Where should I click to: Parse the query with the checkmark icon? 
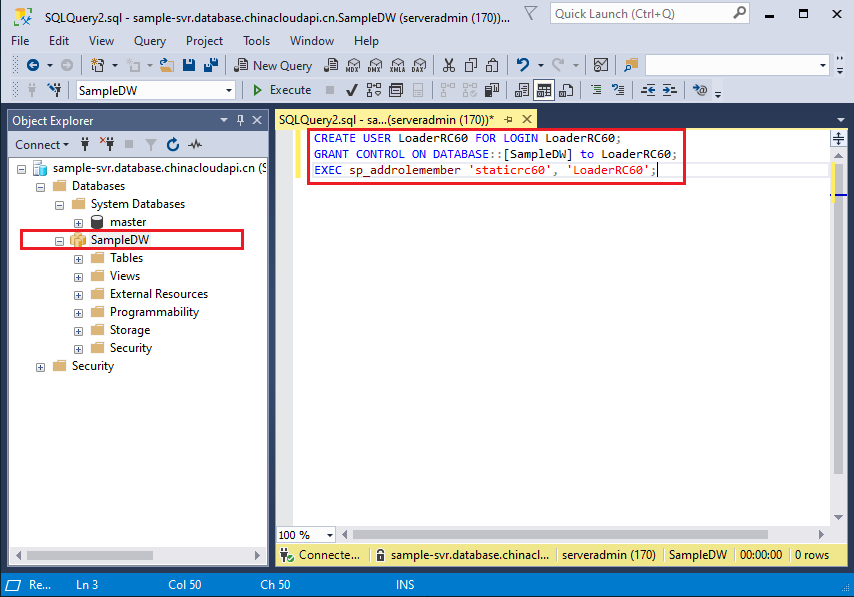(352, 90)
